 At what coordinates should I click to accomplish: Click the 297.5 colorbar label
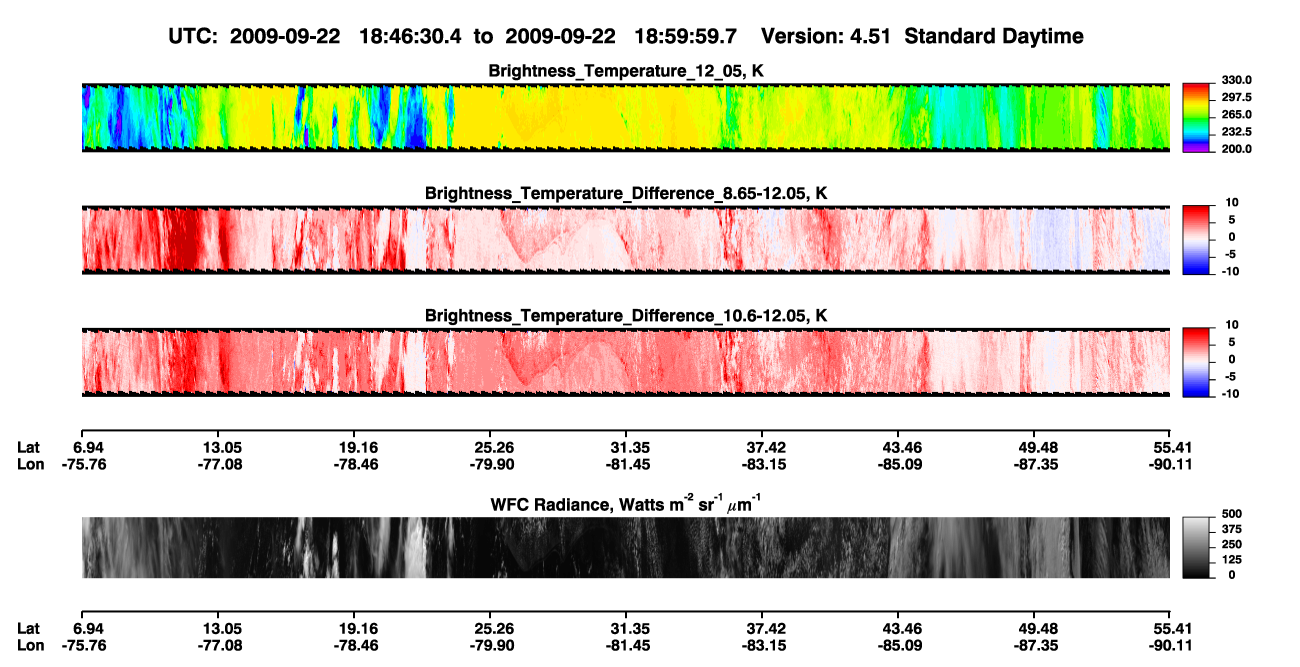[1236, 98]
